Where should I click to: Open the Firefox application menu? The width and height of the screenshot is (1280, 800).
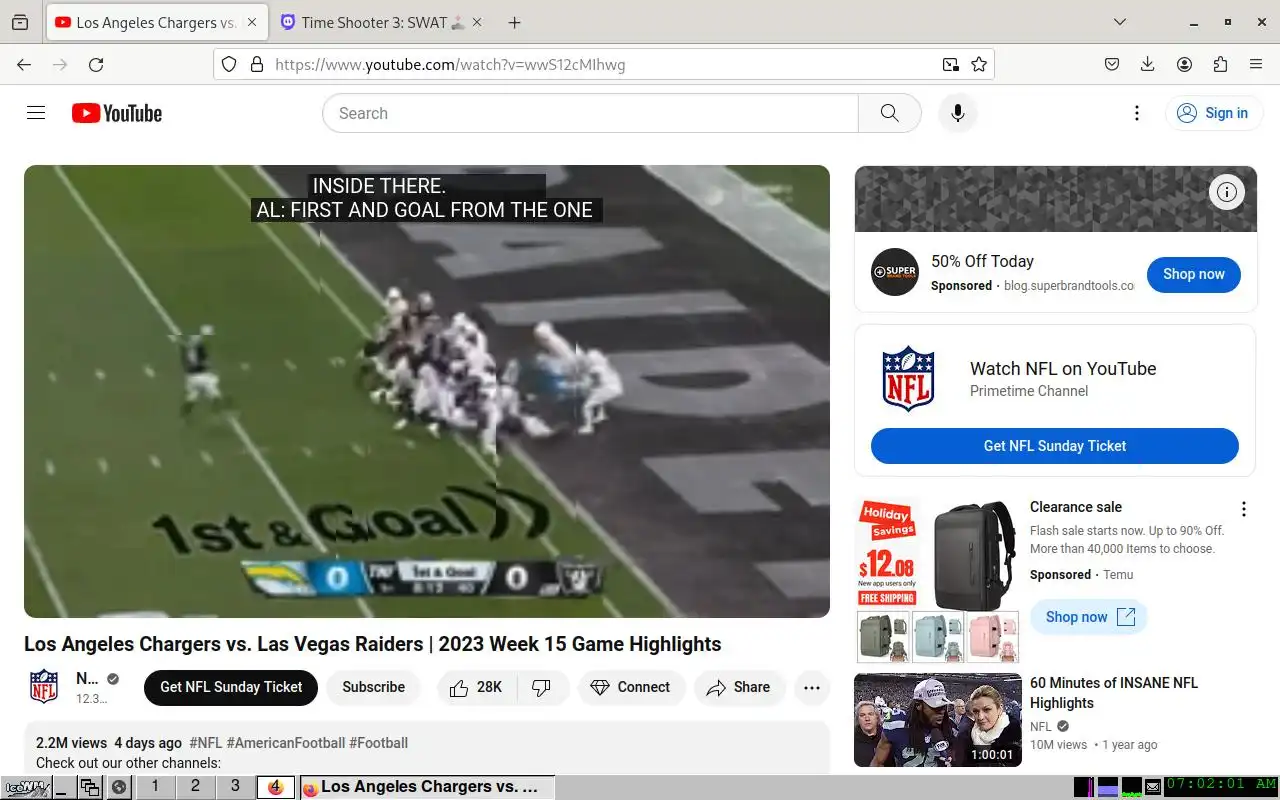[1256, 64]
